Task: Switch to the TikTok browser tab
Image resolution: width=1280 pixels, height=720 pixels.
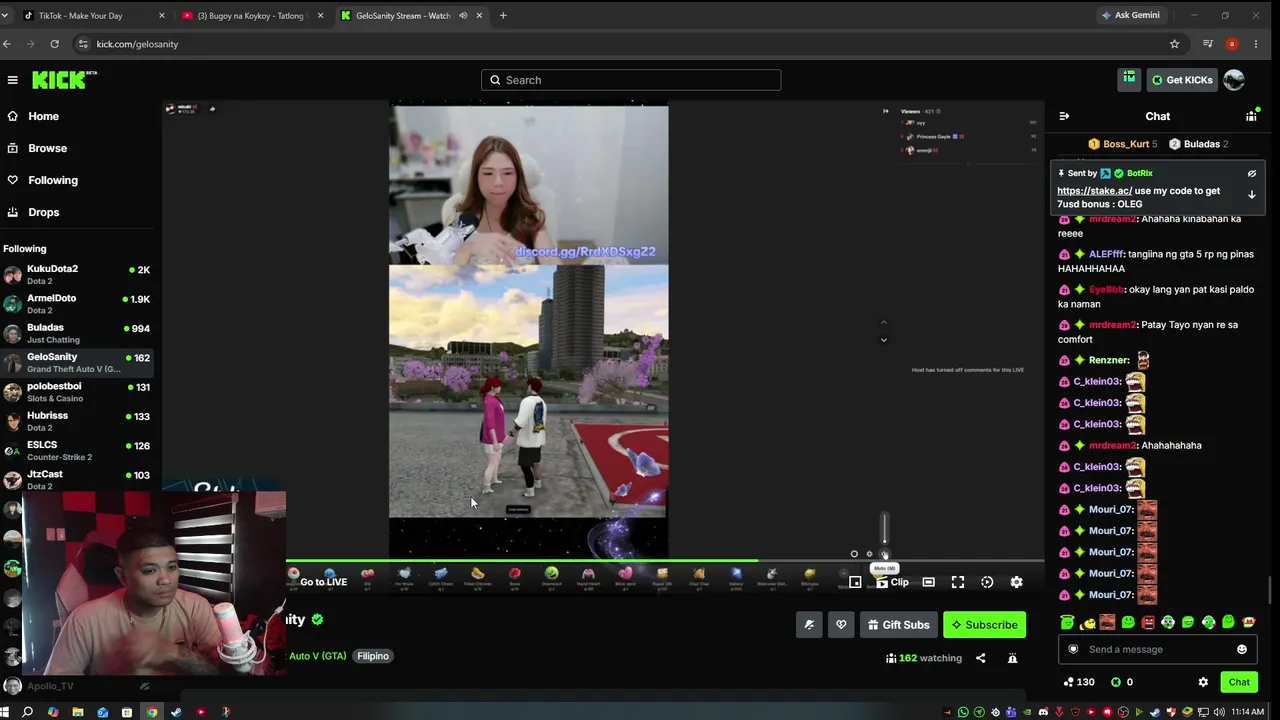Action: [92, 15]
